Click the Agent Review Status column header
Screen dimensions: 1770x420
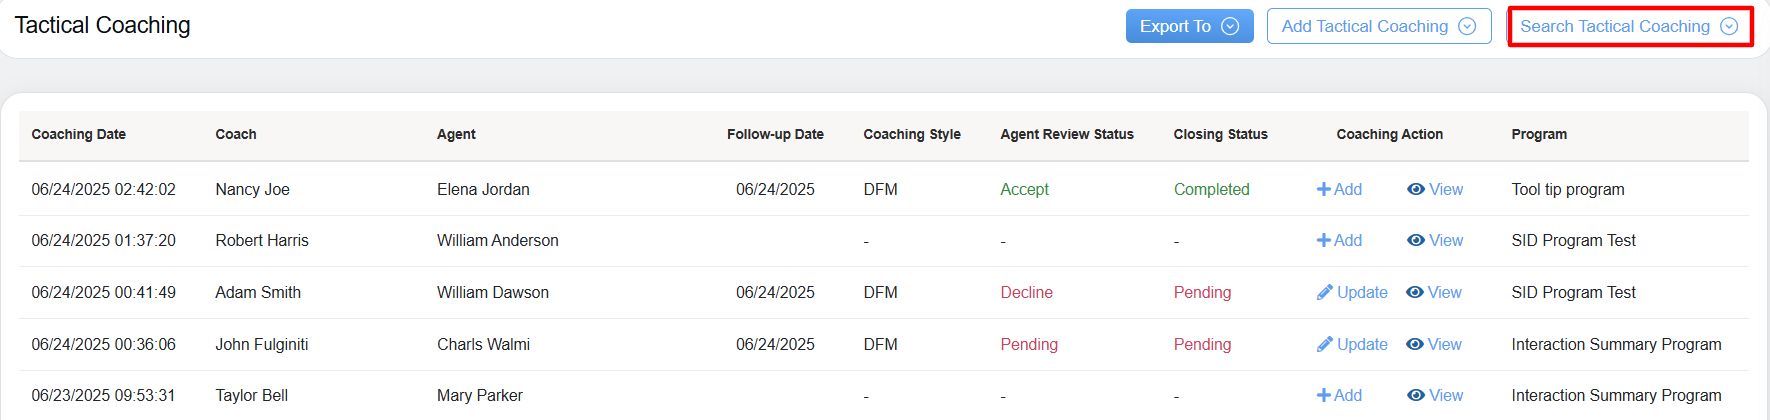(x=1066, y=134)
